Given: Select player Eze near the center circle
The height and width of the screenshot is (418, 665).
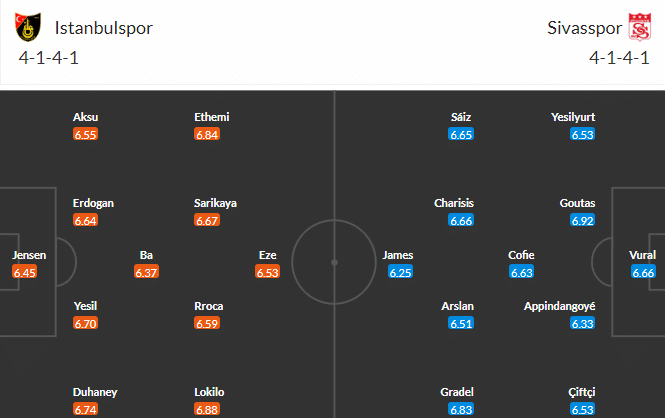Looking at the screenshot, I should pos(267,255).
